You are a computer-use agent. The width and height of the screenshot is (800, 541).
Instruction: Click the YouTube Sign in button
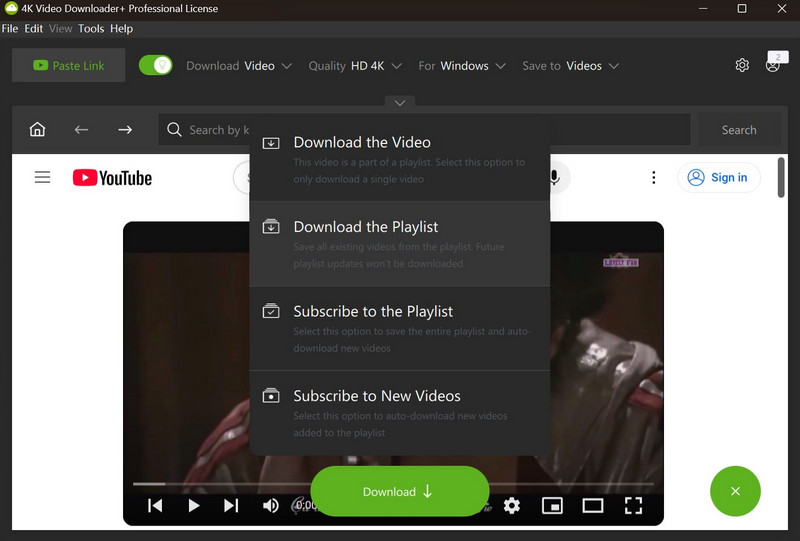[x=719, y=177]
